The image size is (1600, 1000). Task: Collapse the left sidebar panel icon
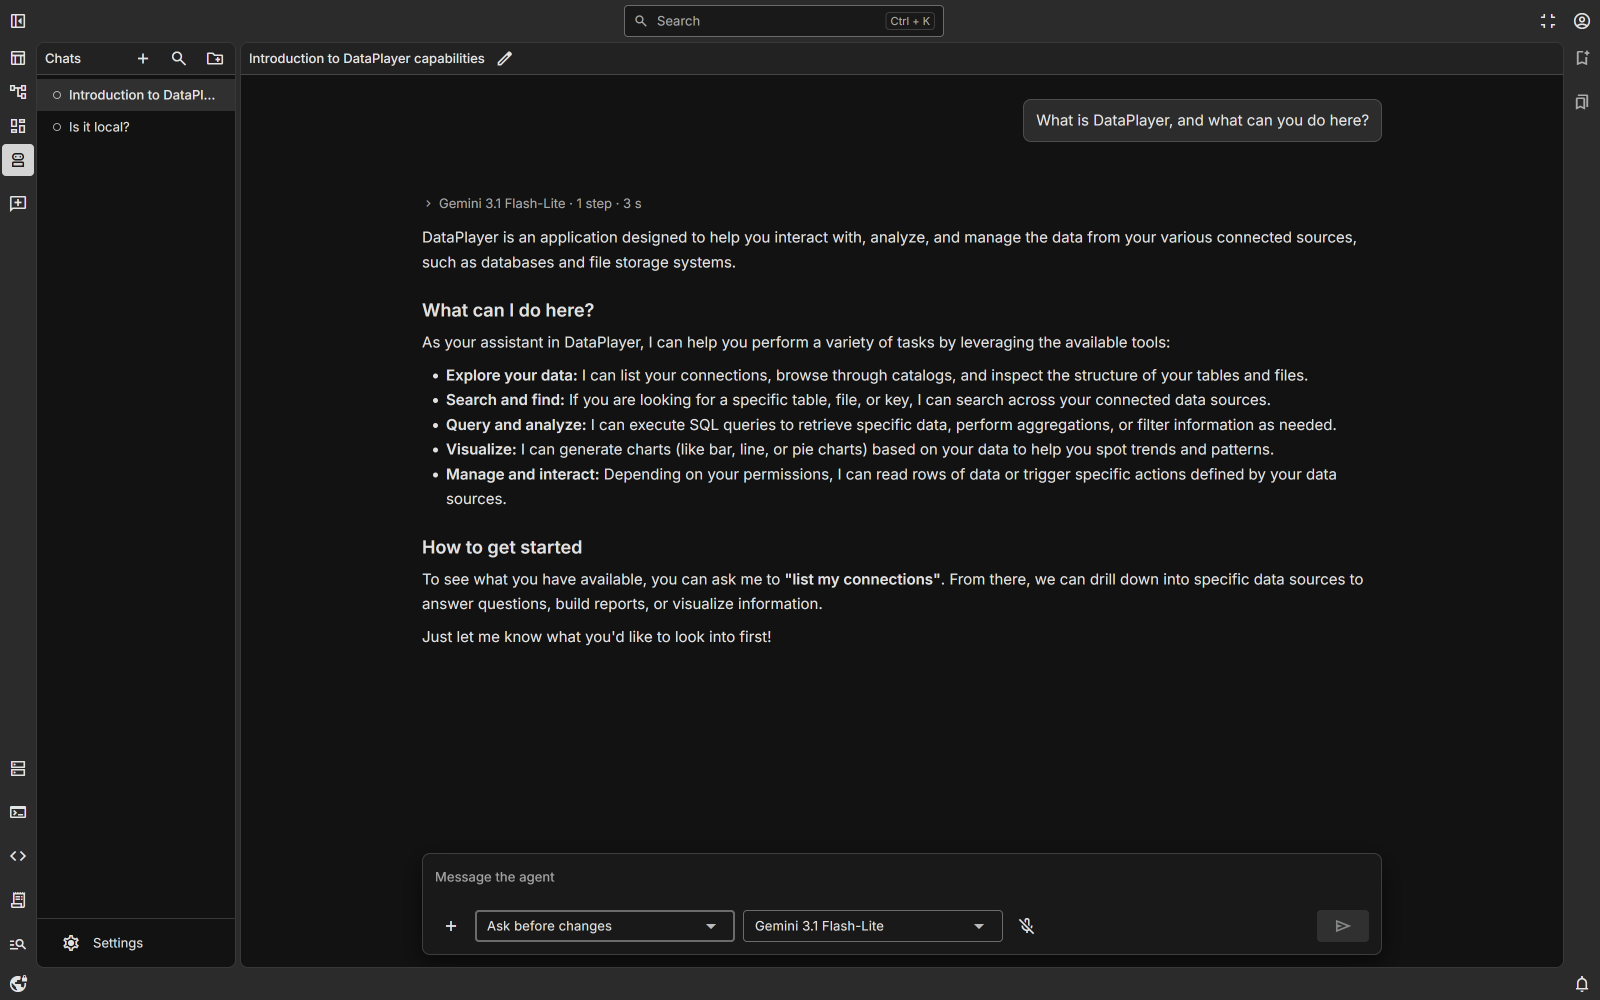click(18, 21)
